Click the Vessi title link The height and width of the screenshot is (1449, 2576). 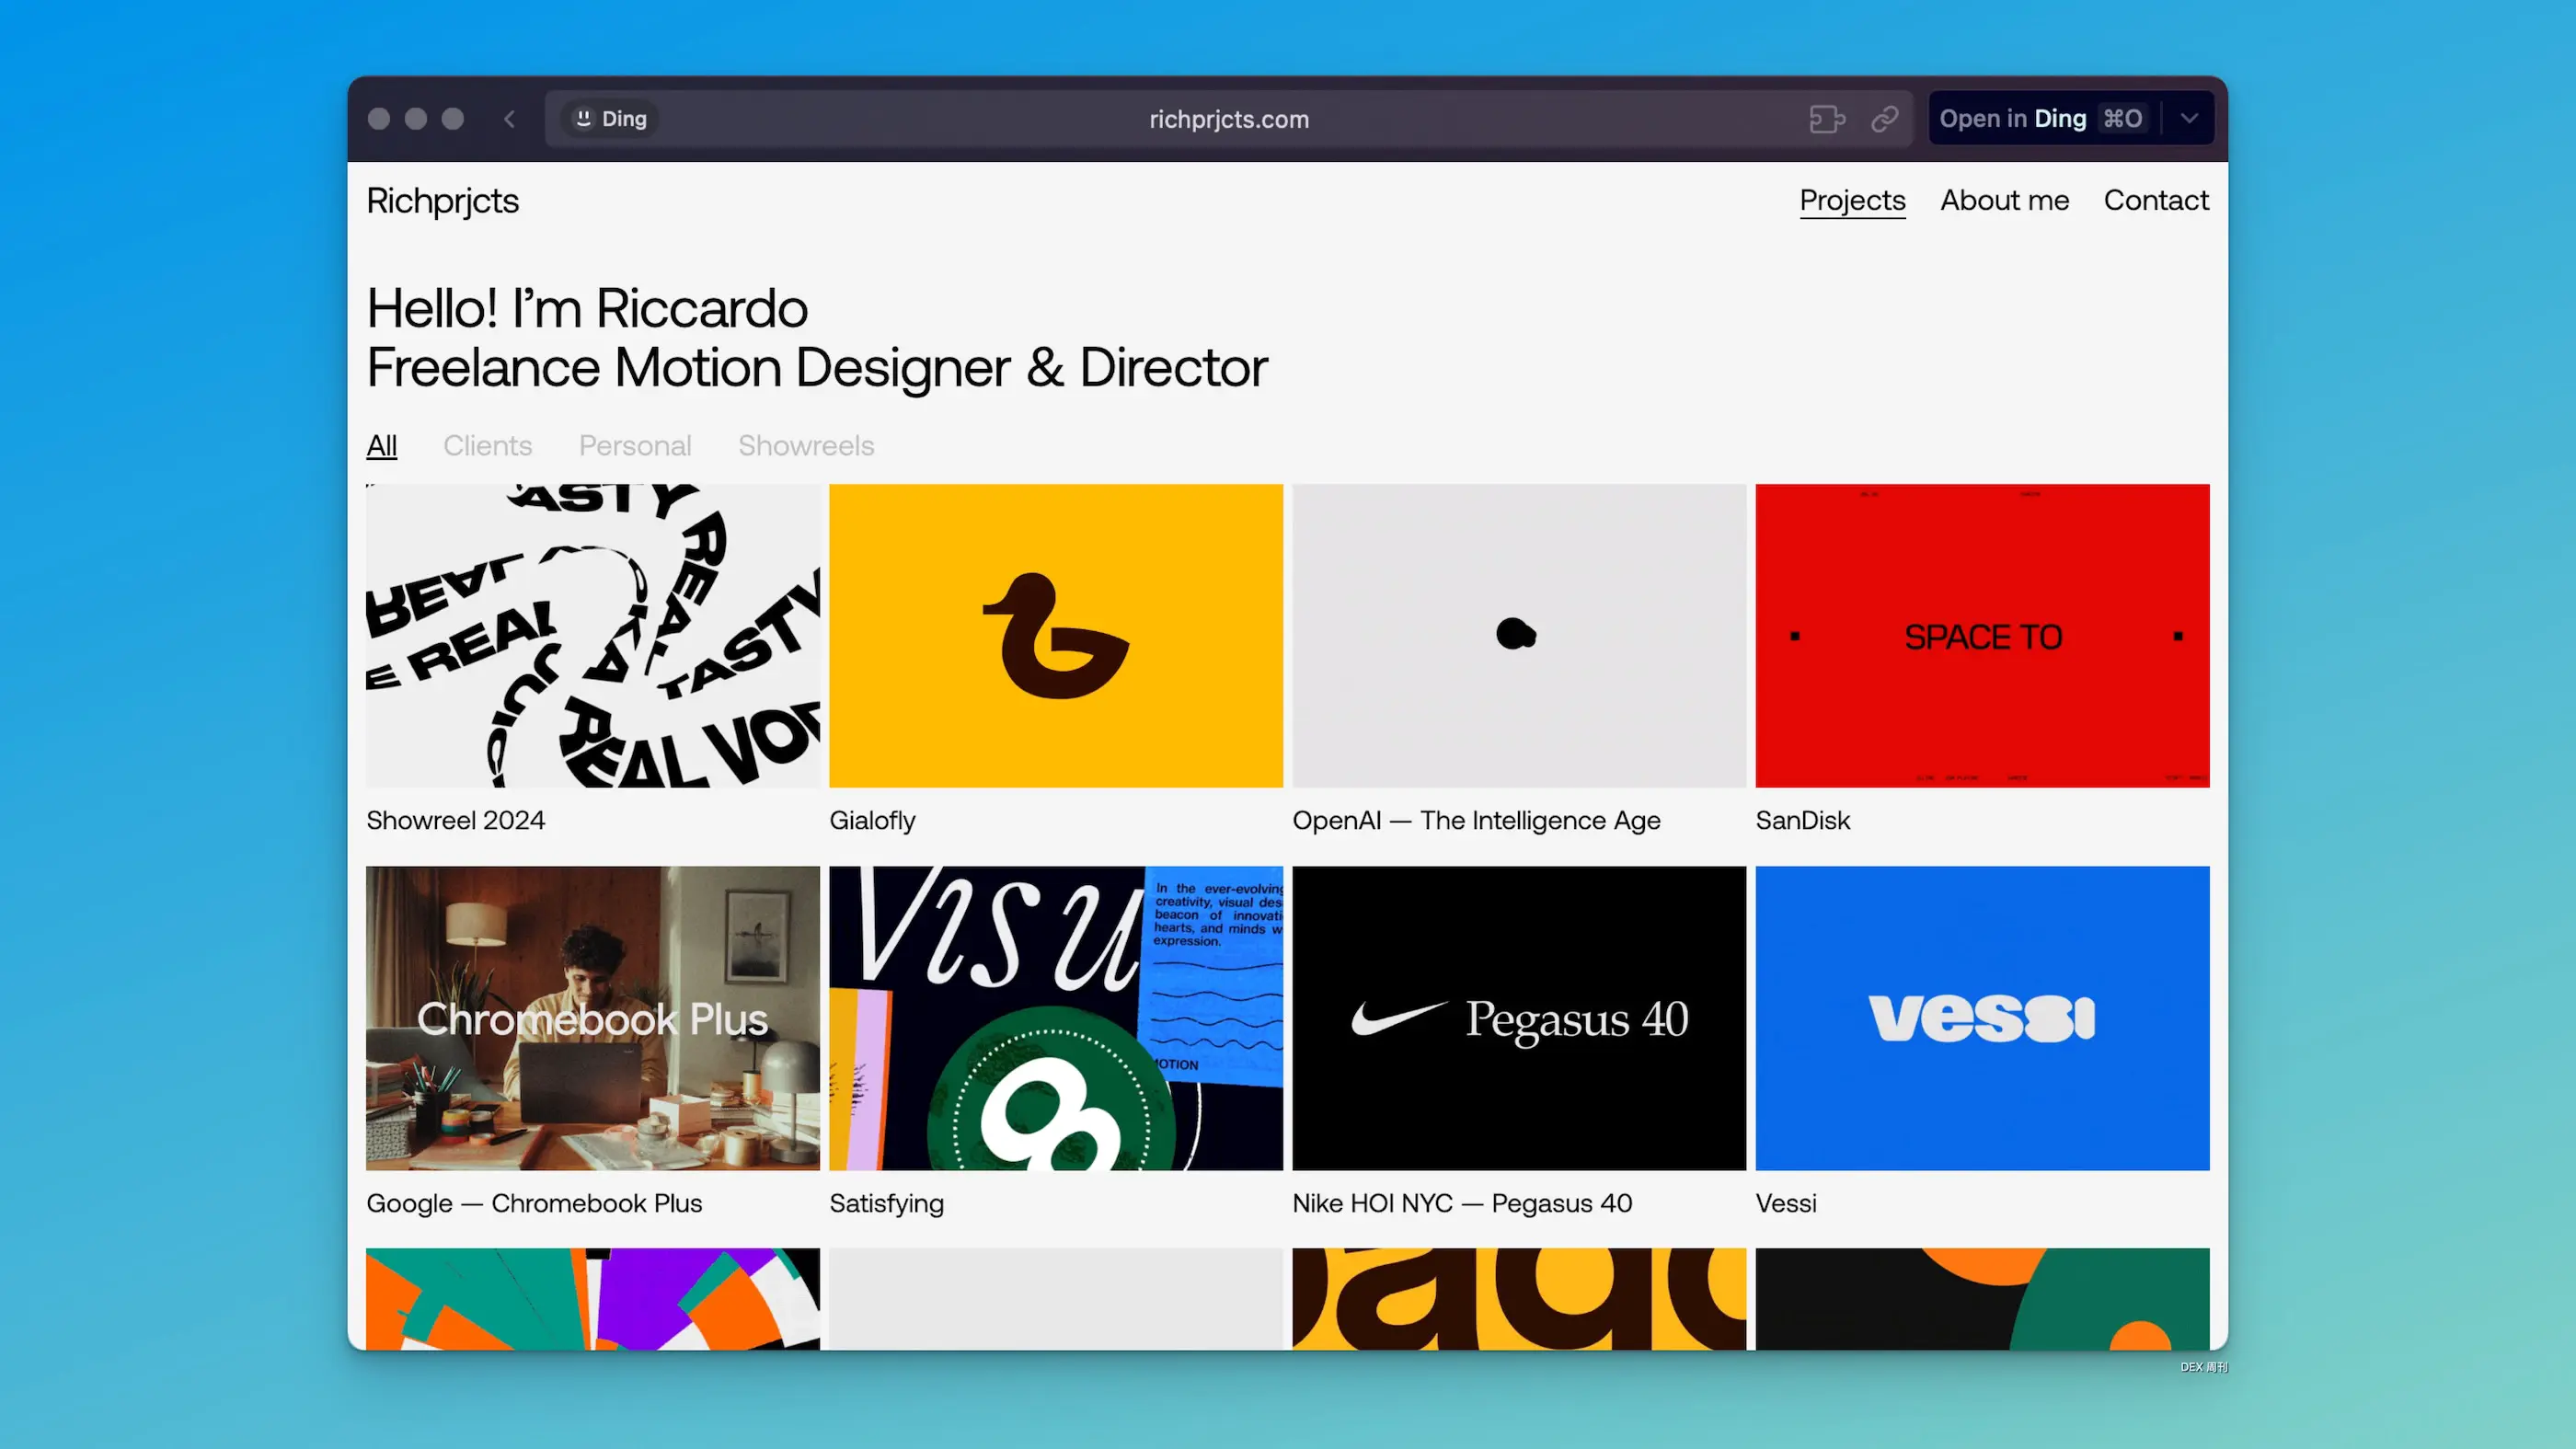coord(1785,1203)
